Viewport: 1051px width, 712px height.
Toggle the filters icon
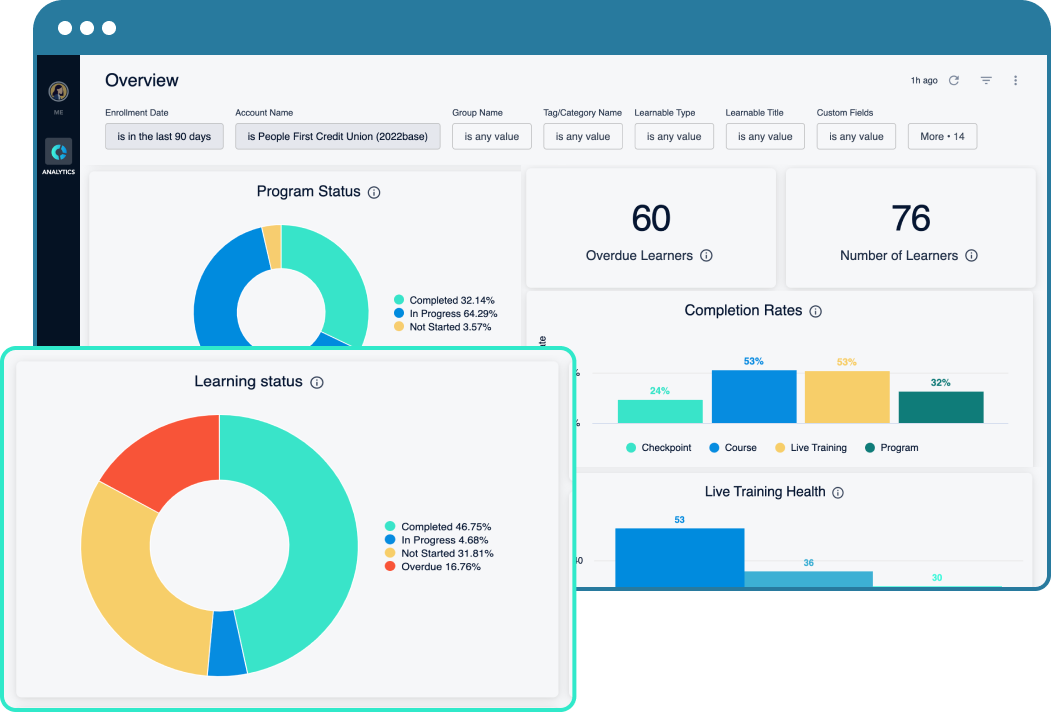pos(986,80)
